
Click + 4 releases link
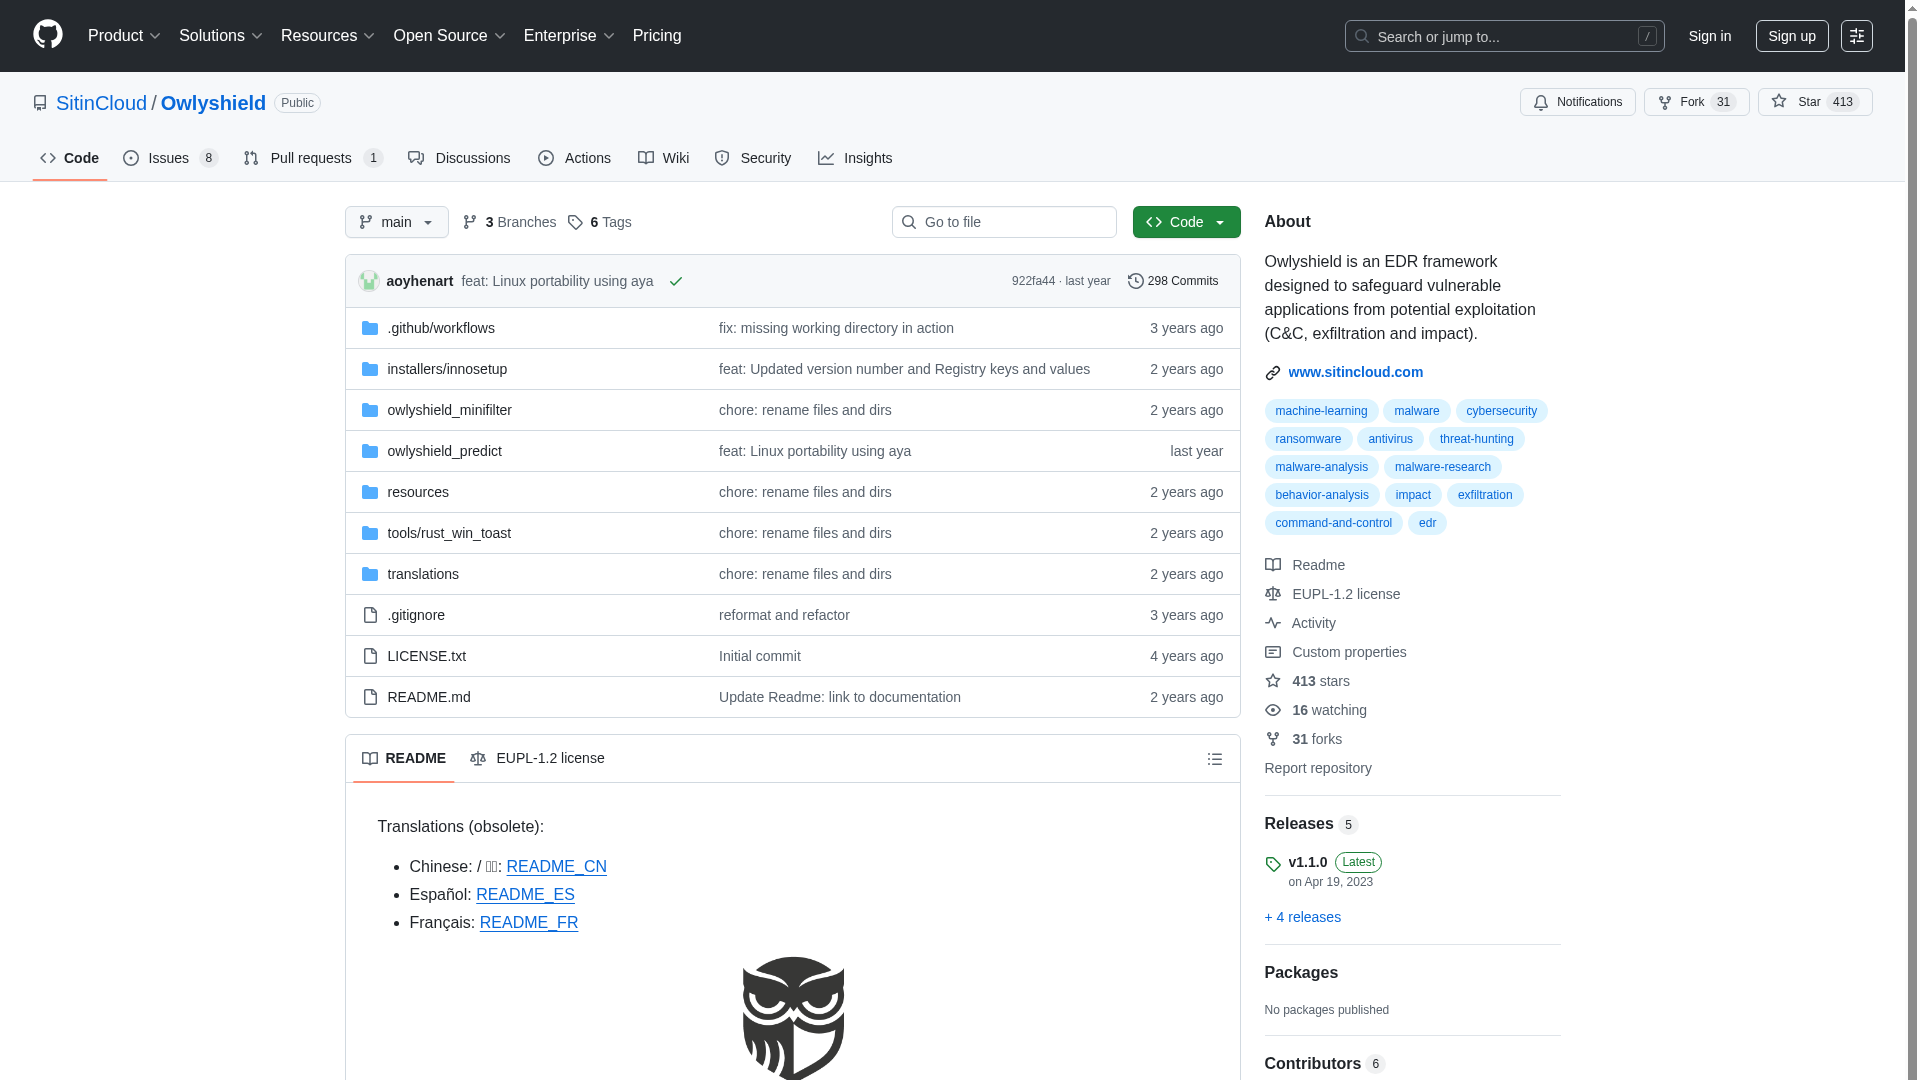(1302, 917)
